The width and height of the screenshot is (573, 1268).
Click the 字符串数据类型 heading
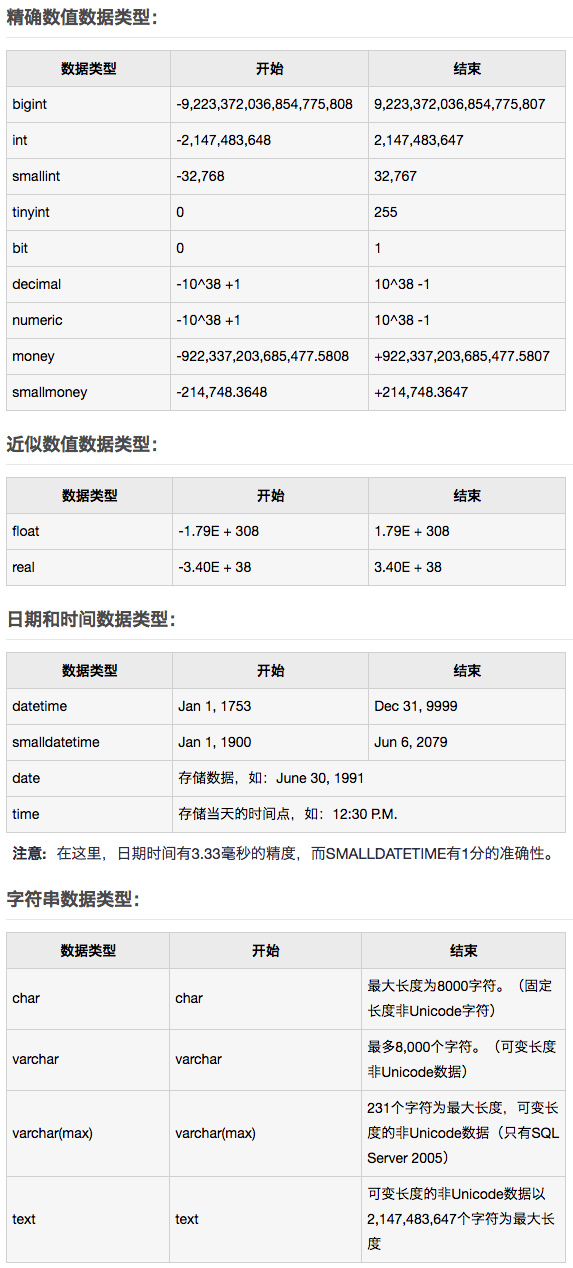(x=73, y=899)
